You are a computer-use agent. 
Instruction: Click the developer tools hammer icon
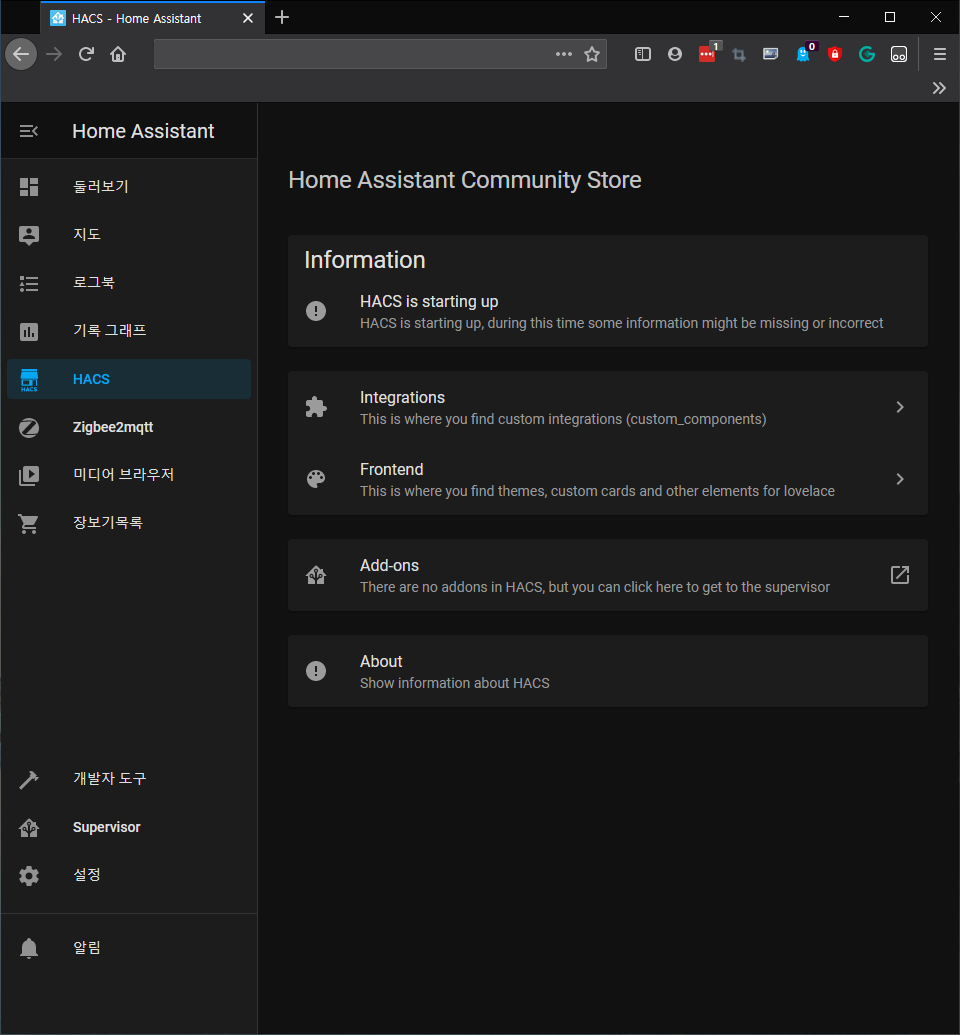coord(29,780)
